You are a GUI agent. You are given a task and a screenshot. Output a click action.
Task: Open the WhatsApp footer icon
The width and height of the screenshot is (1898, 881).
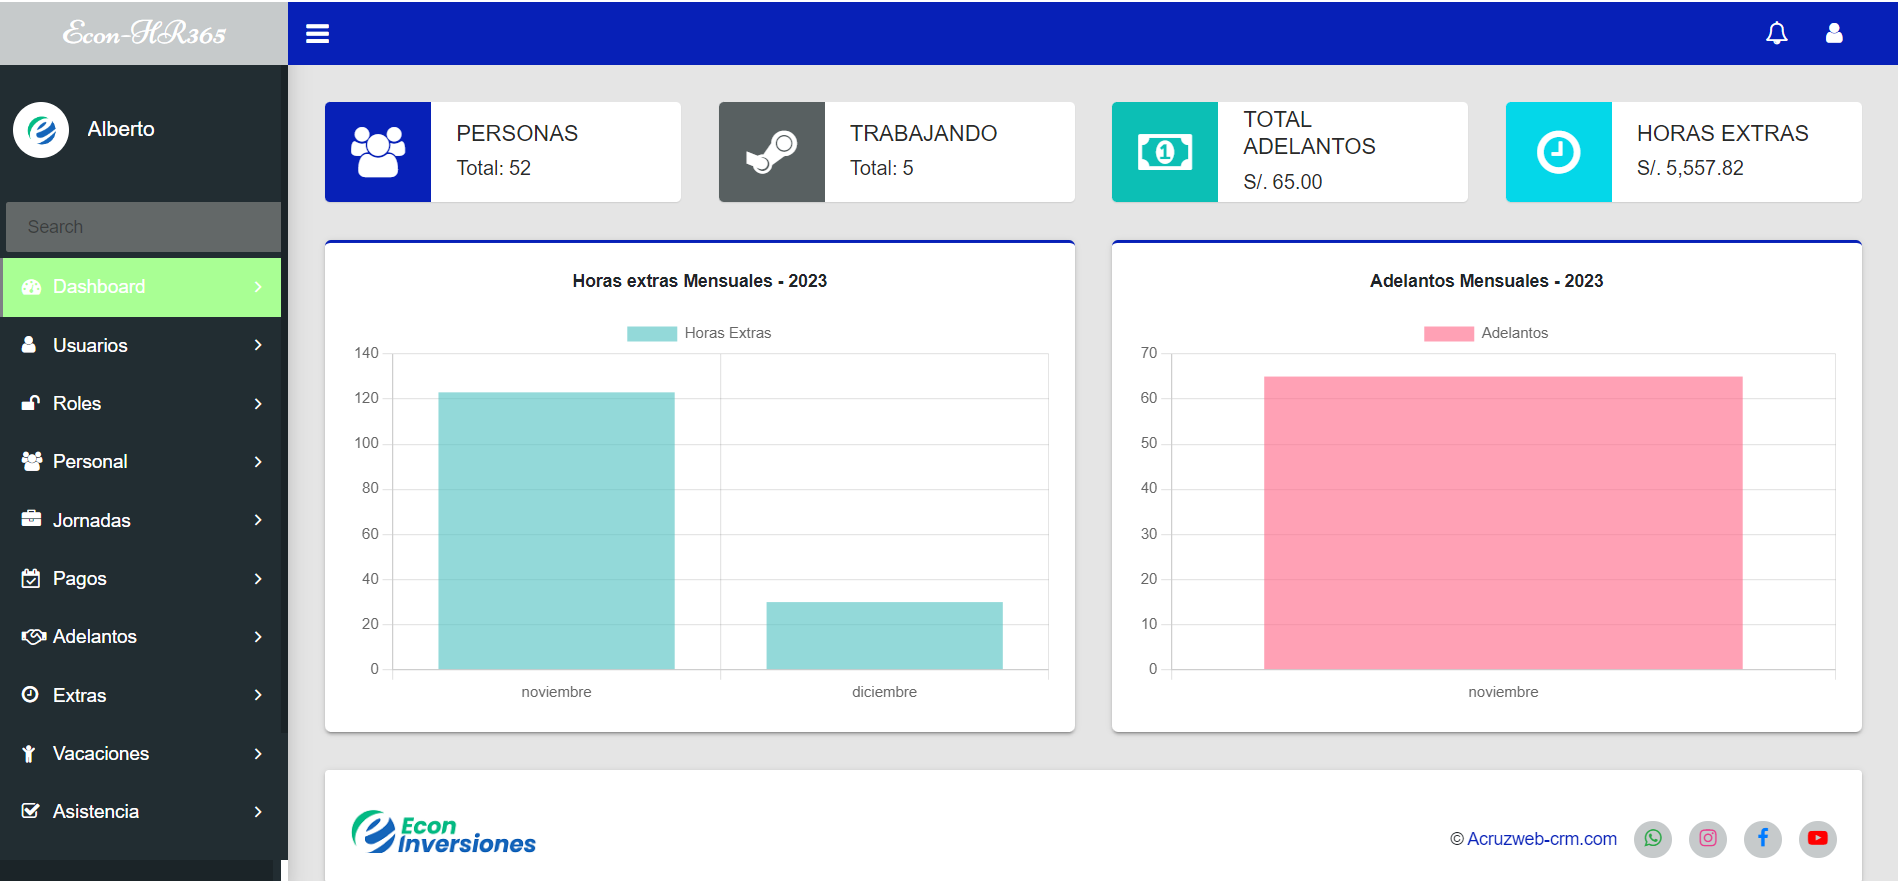pyautogui.click(x=1653, y=838)
